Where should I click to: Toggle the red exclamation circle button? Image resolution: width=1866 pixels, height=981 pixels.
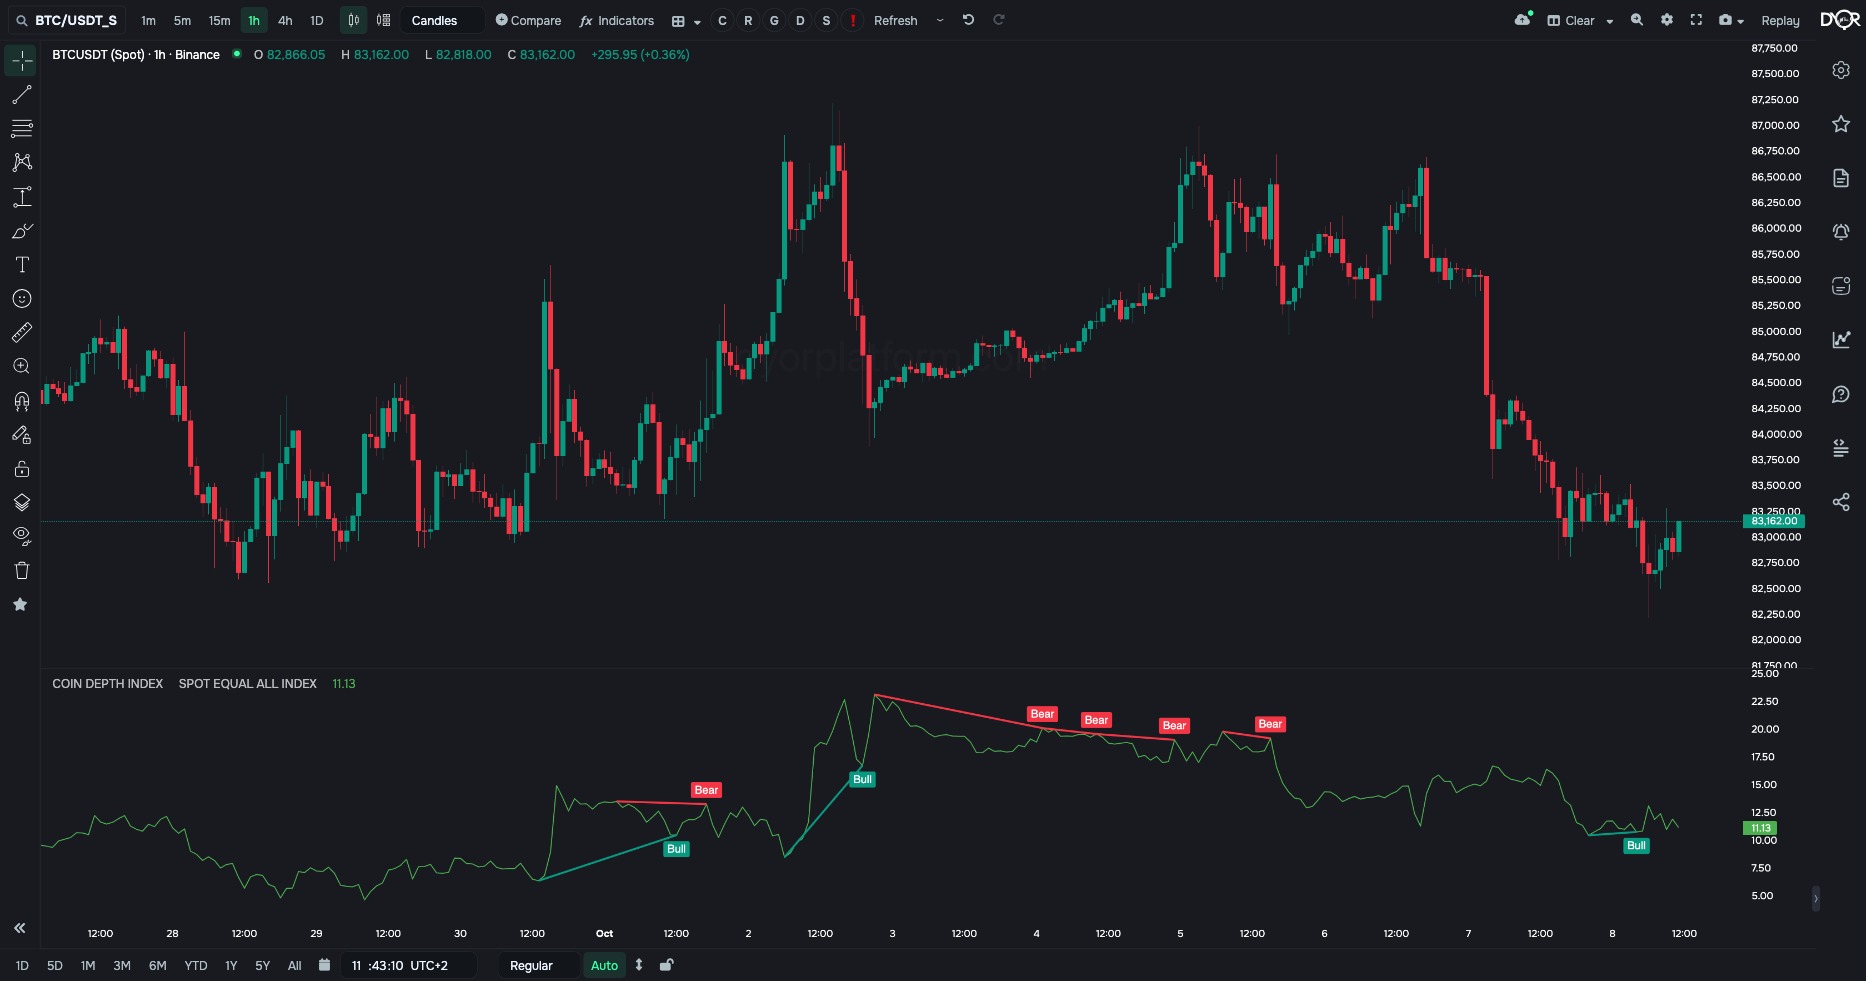[x=852, y=20]
